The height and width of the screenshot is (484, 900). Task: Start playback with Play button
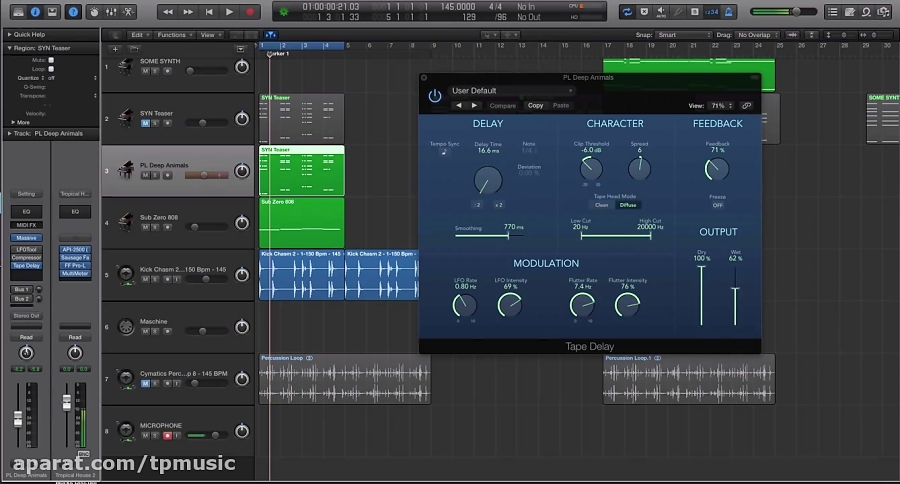pos(230,11)
